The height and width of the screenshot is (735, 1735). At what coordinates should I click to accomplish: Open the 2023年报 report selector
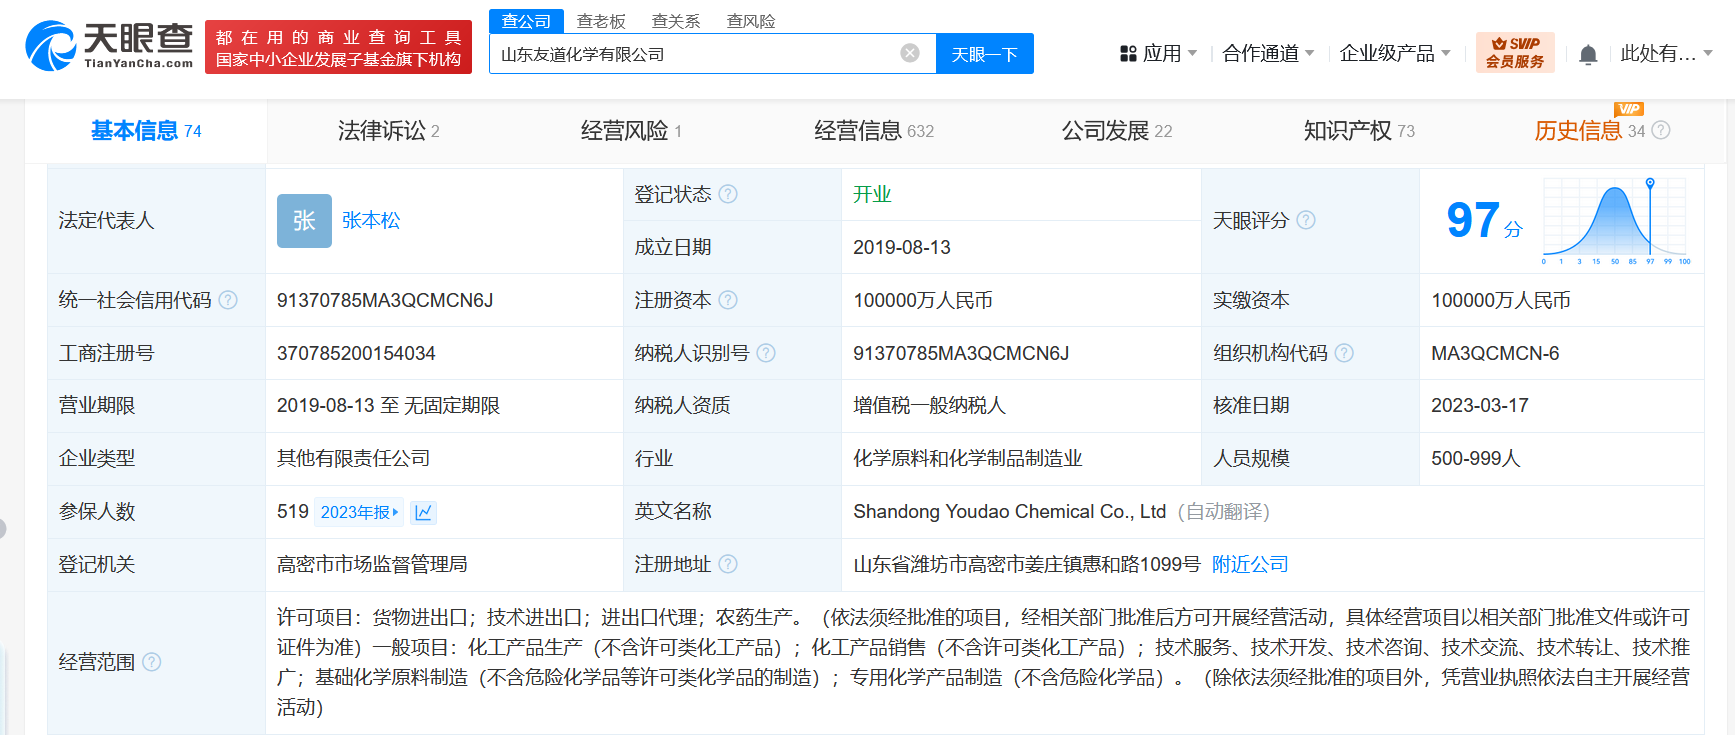pyautogui.click(x=359, y=512)
